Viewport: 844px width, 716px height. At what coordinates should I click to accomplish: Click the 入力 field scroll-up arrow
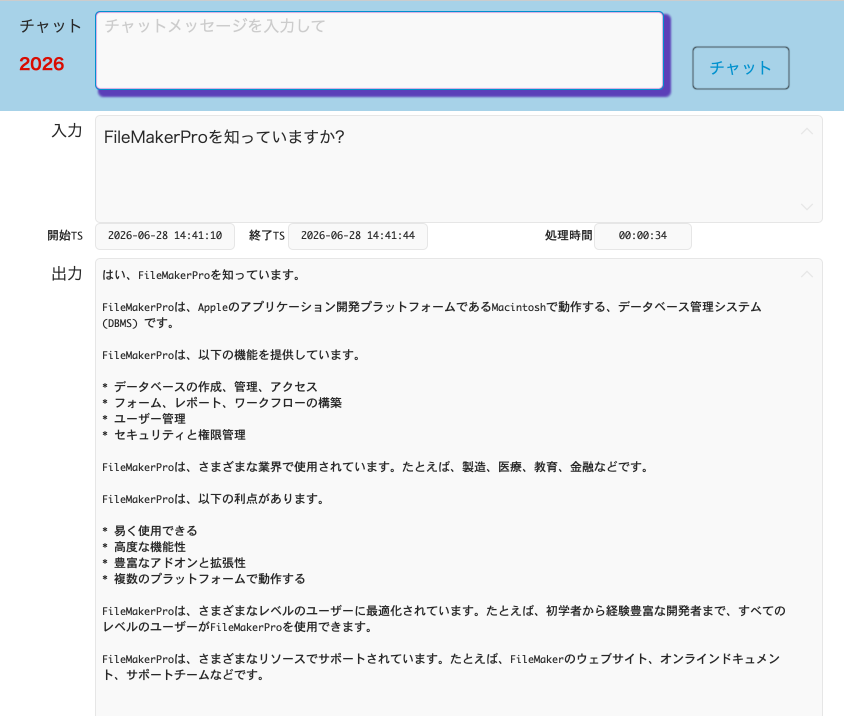coord(806,131)
